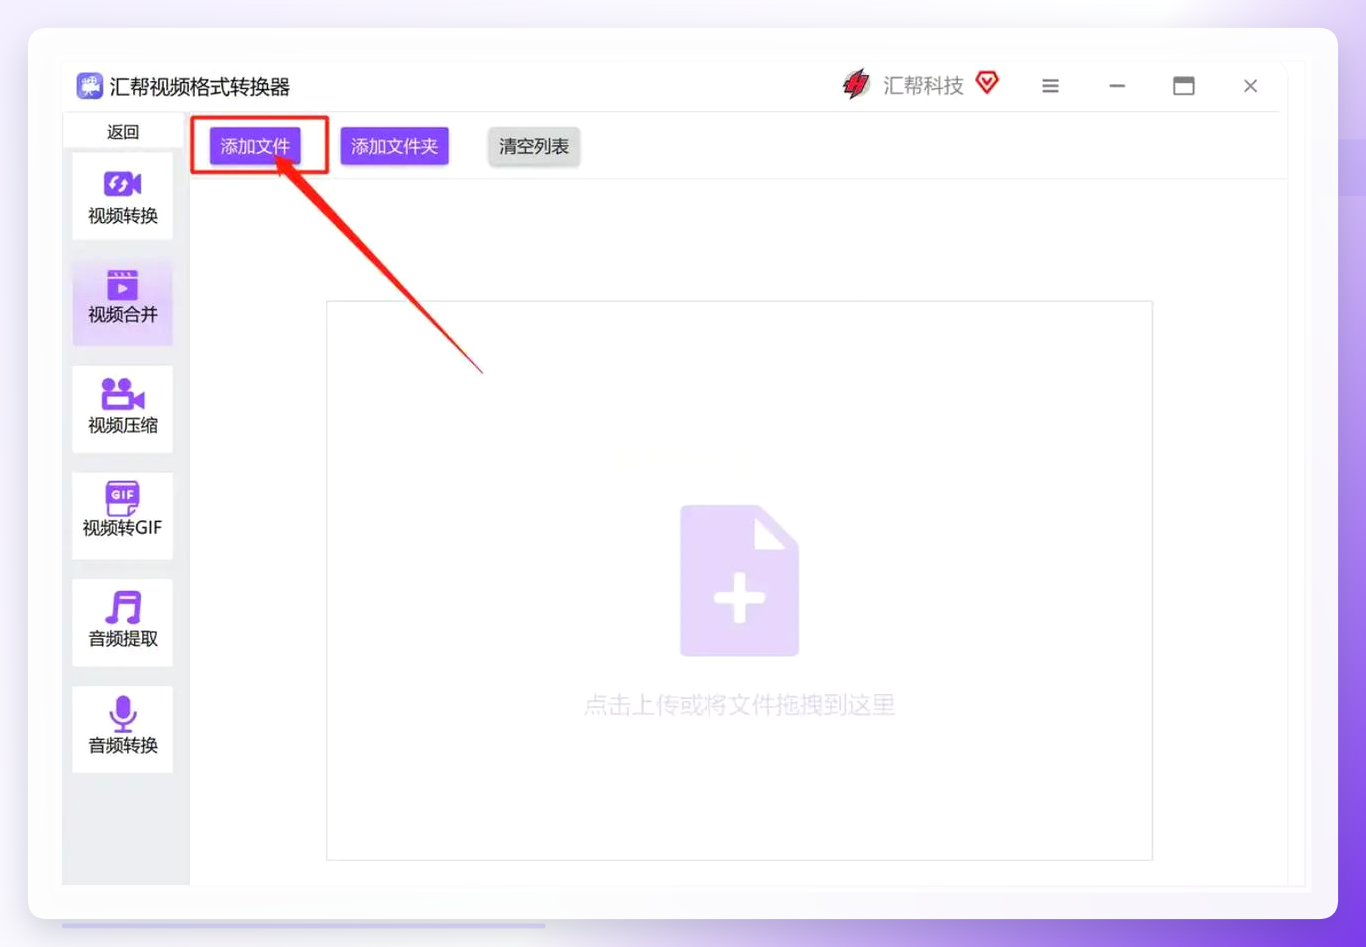This screenshot has height=947, width=1366.
Task: Click the plus file upload icon
Action: (739, 580)
